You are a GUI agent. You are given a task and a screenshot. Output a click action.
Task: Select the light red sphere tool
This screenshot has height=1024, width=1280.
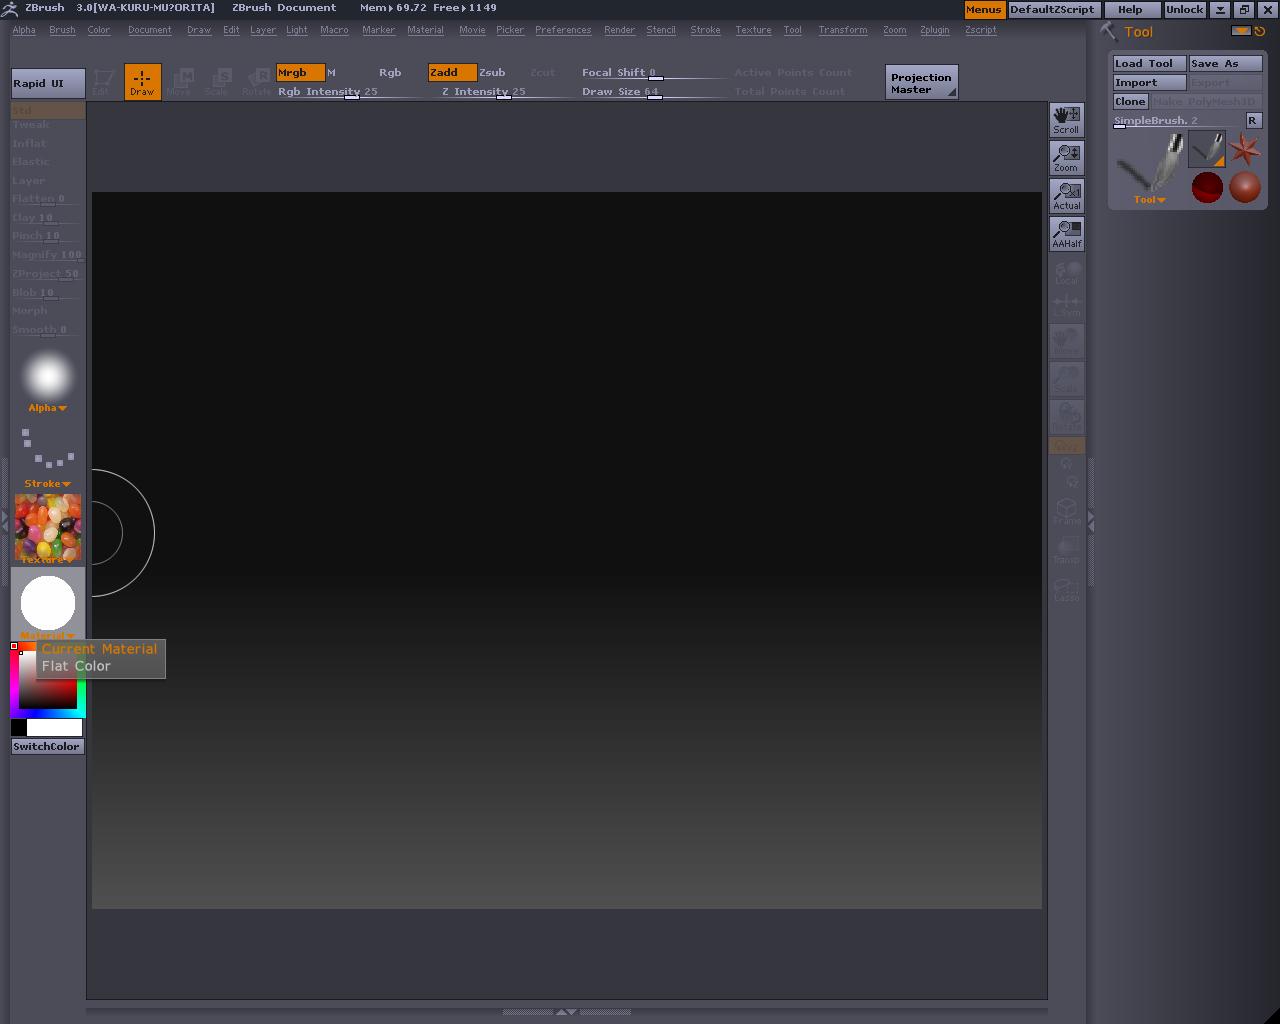pyautogui.click(x=1245, y=187)
